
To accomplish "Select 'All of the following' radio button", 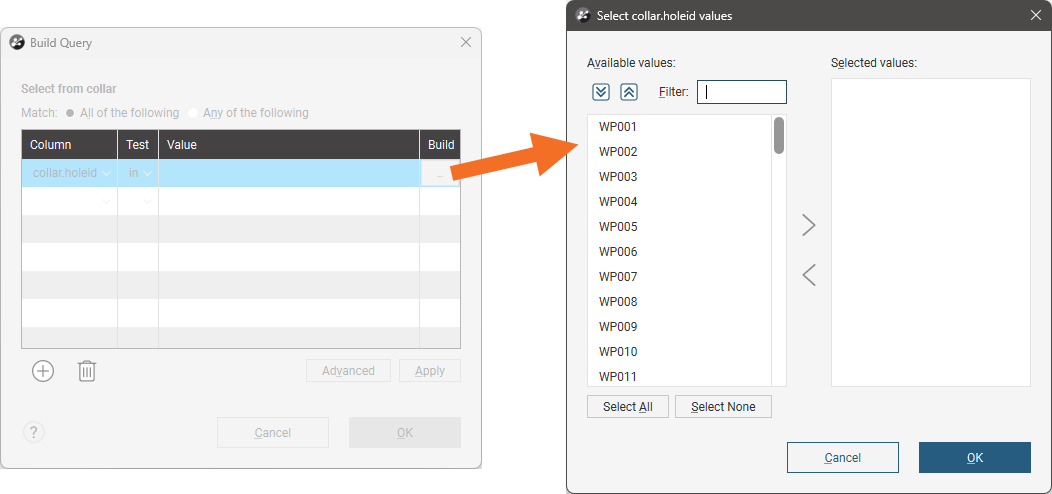I will point(70,113).
